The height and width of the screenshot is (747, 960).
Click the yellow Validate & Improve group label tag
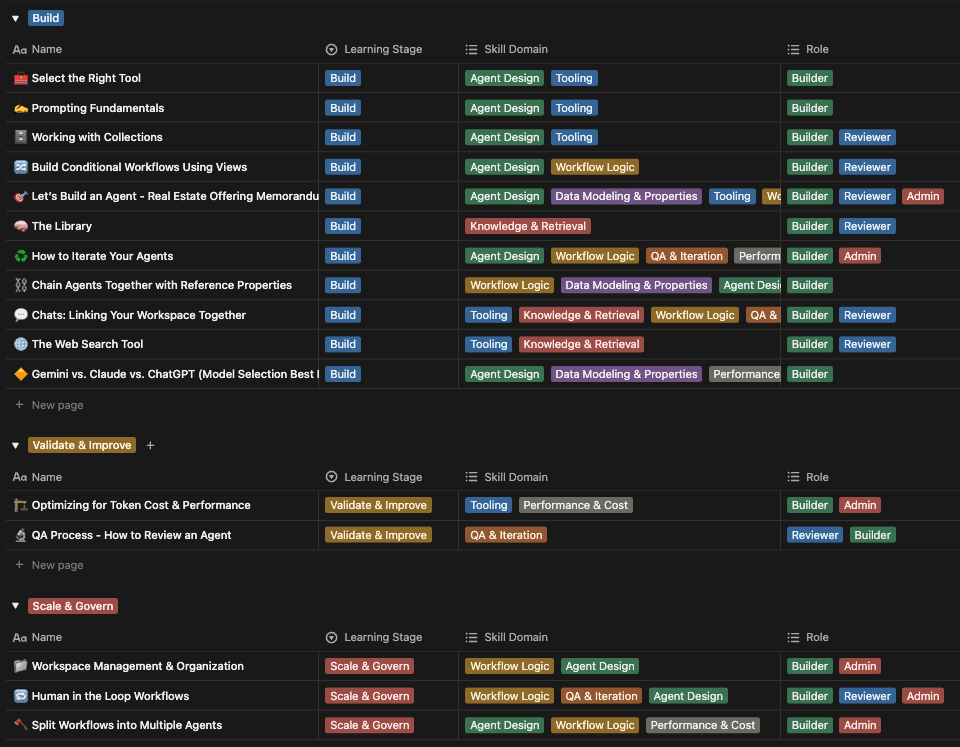[82, 446]
